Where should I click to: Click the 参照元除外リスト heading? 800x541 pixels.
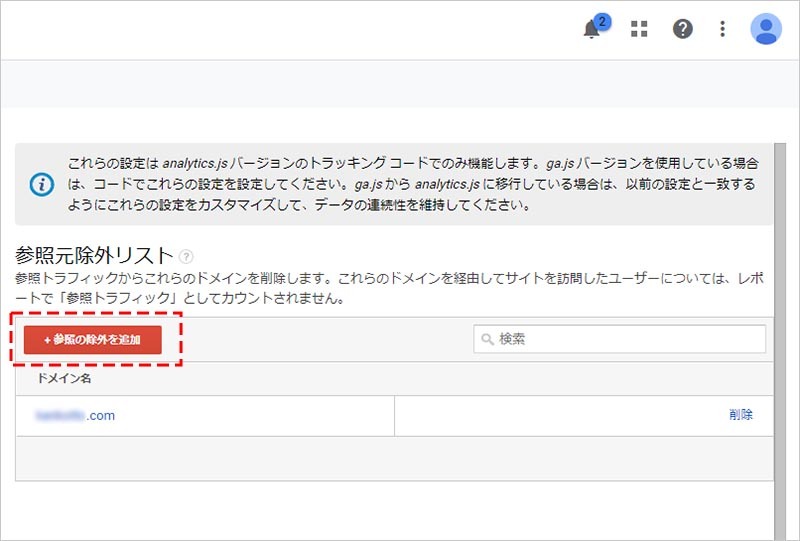pos(95,256)
